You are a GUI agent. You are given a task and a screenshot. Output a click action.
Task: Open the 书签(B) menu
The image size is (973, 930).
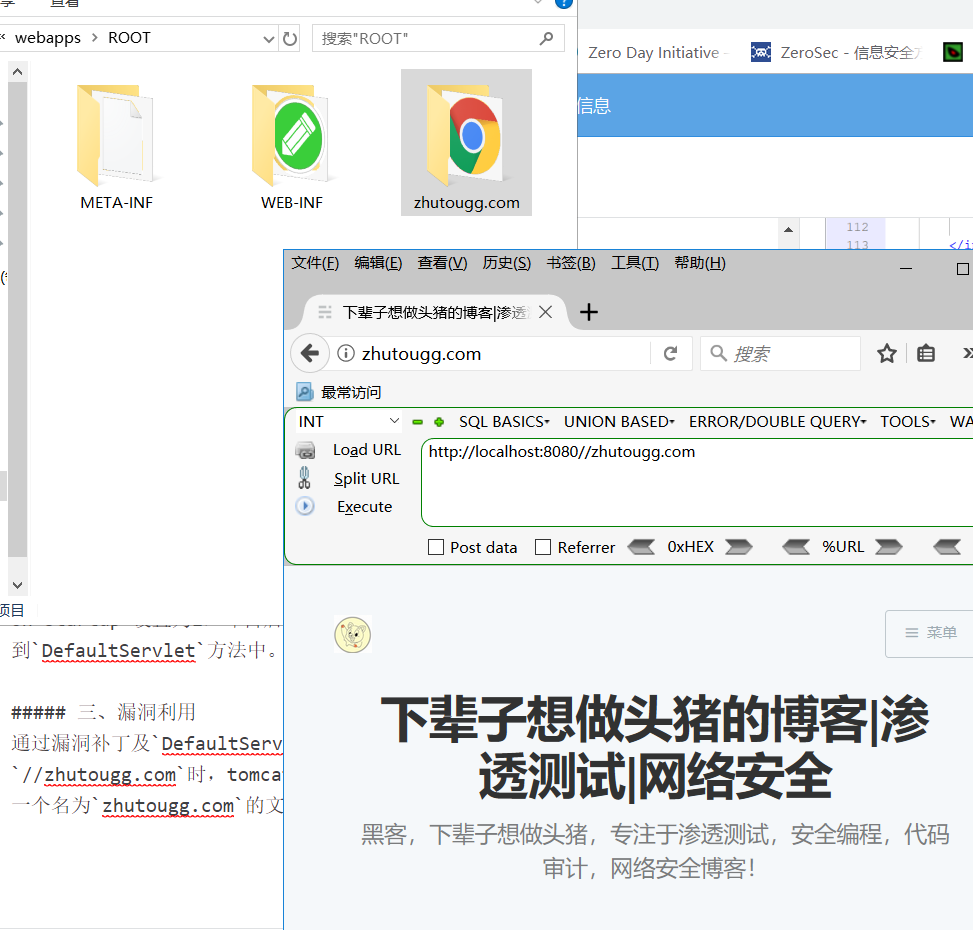point(571,262)
